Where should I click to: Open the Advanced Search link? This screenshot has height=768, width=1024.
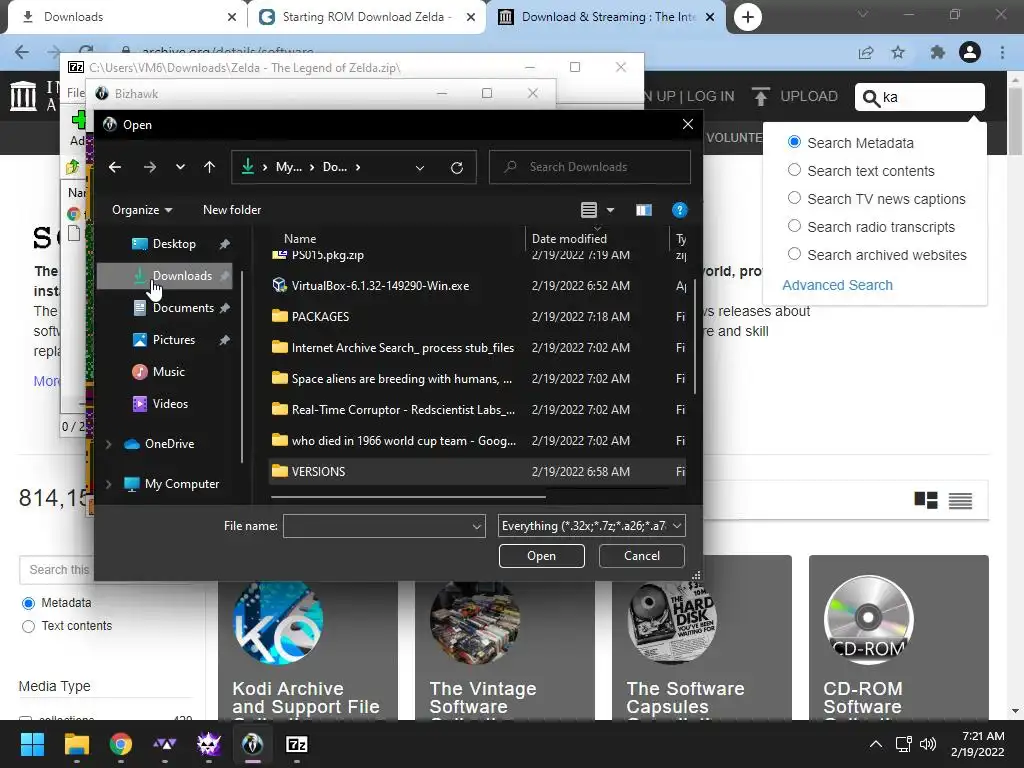coord(837,285)
